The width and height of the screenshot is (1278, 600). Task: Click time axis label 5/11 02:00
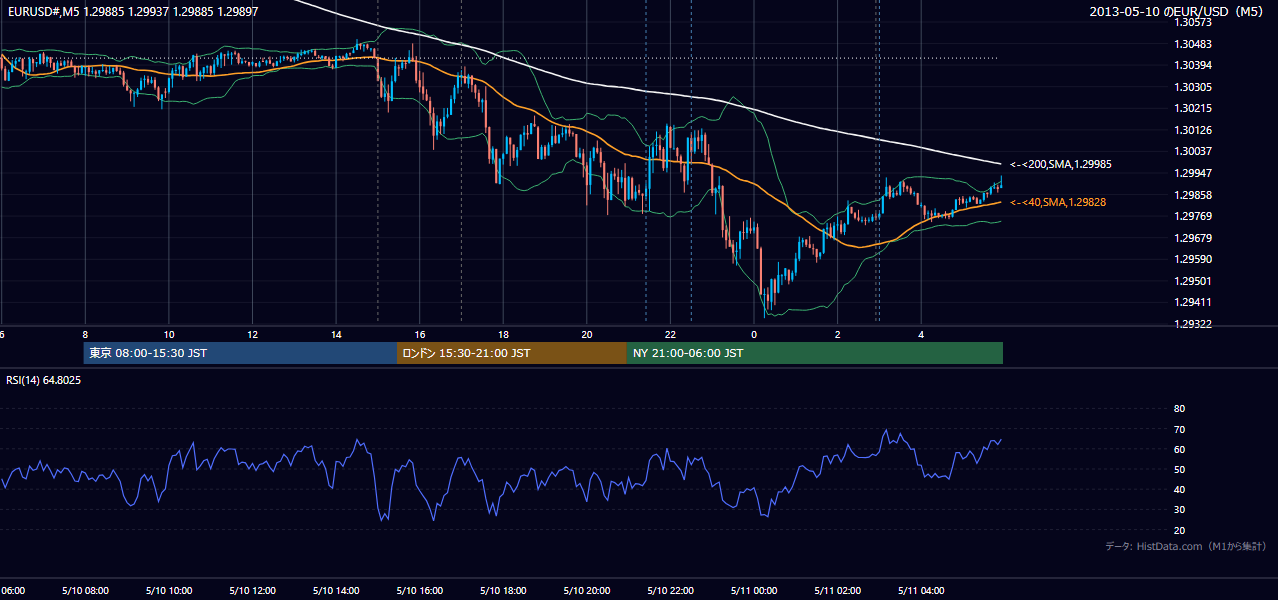pos(838,590)
